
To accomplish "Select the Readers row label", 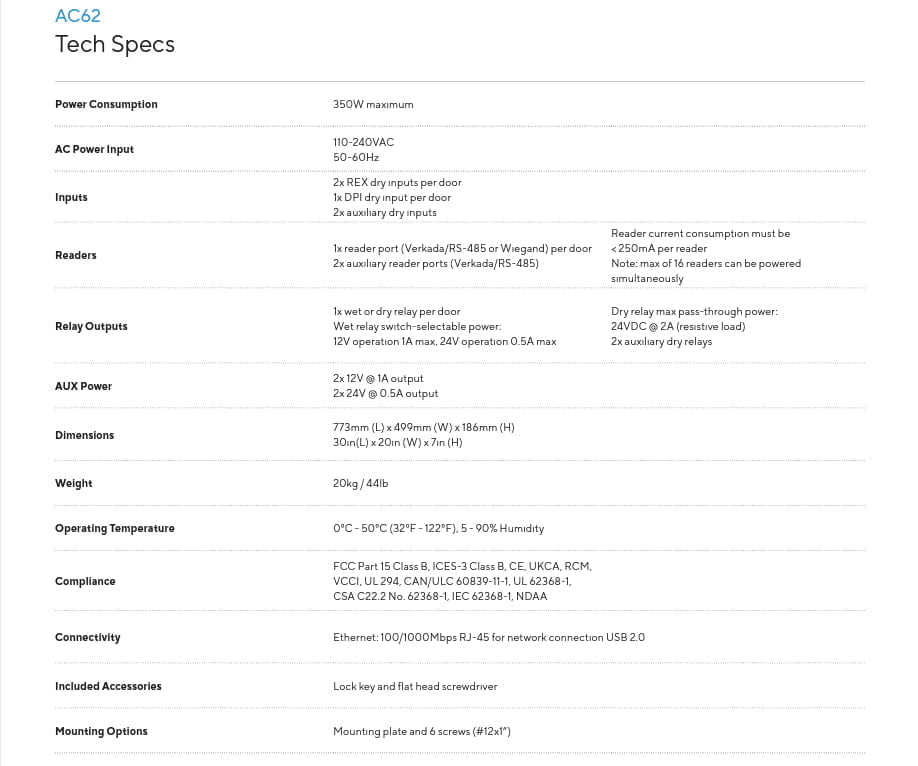I will coord(76,255).
